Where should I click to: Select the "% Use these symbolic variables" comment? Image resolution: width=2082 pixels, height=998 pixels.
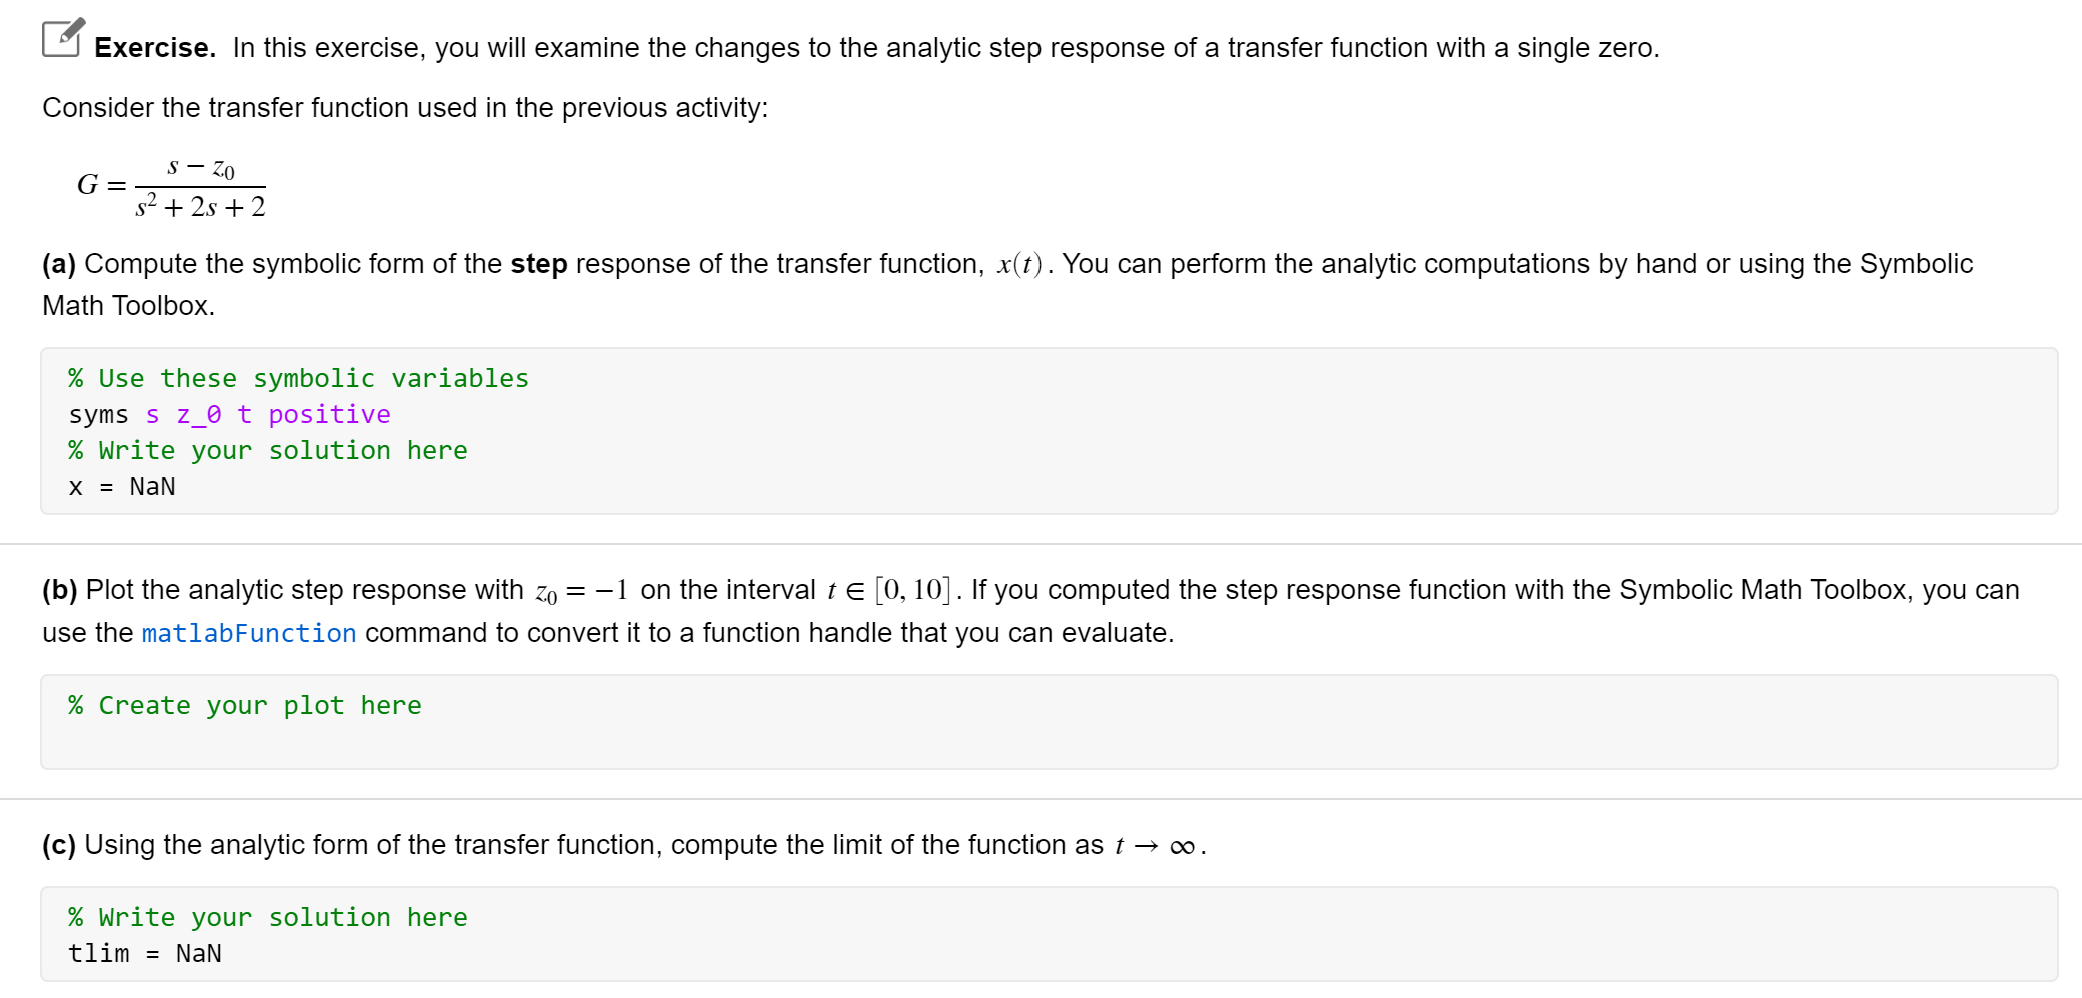point(298,379)
